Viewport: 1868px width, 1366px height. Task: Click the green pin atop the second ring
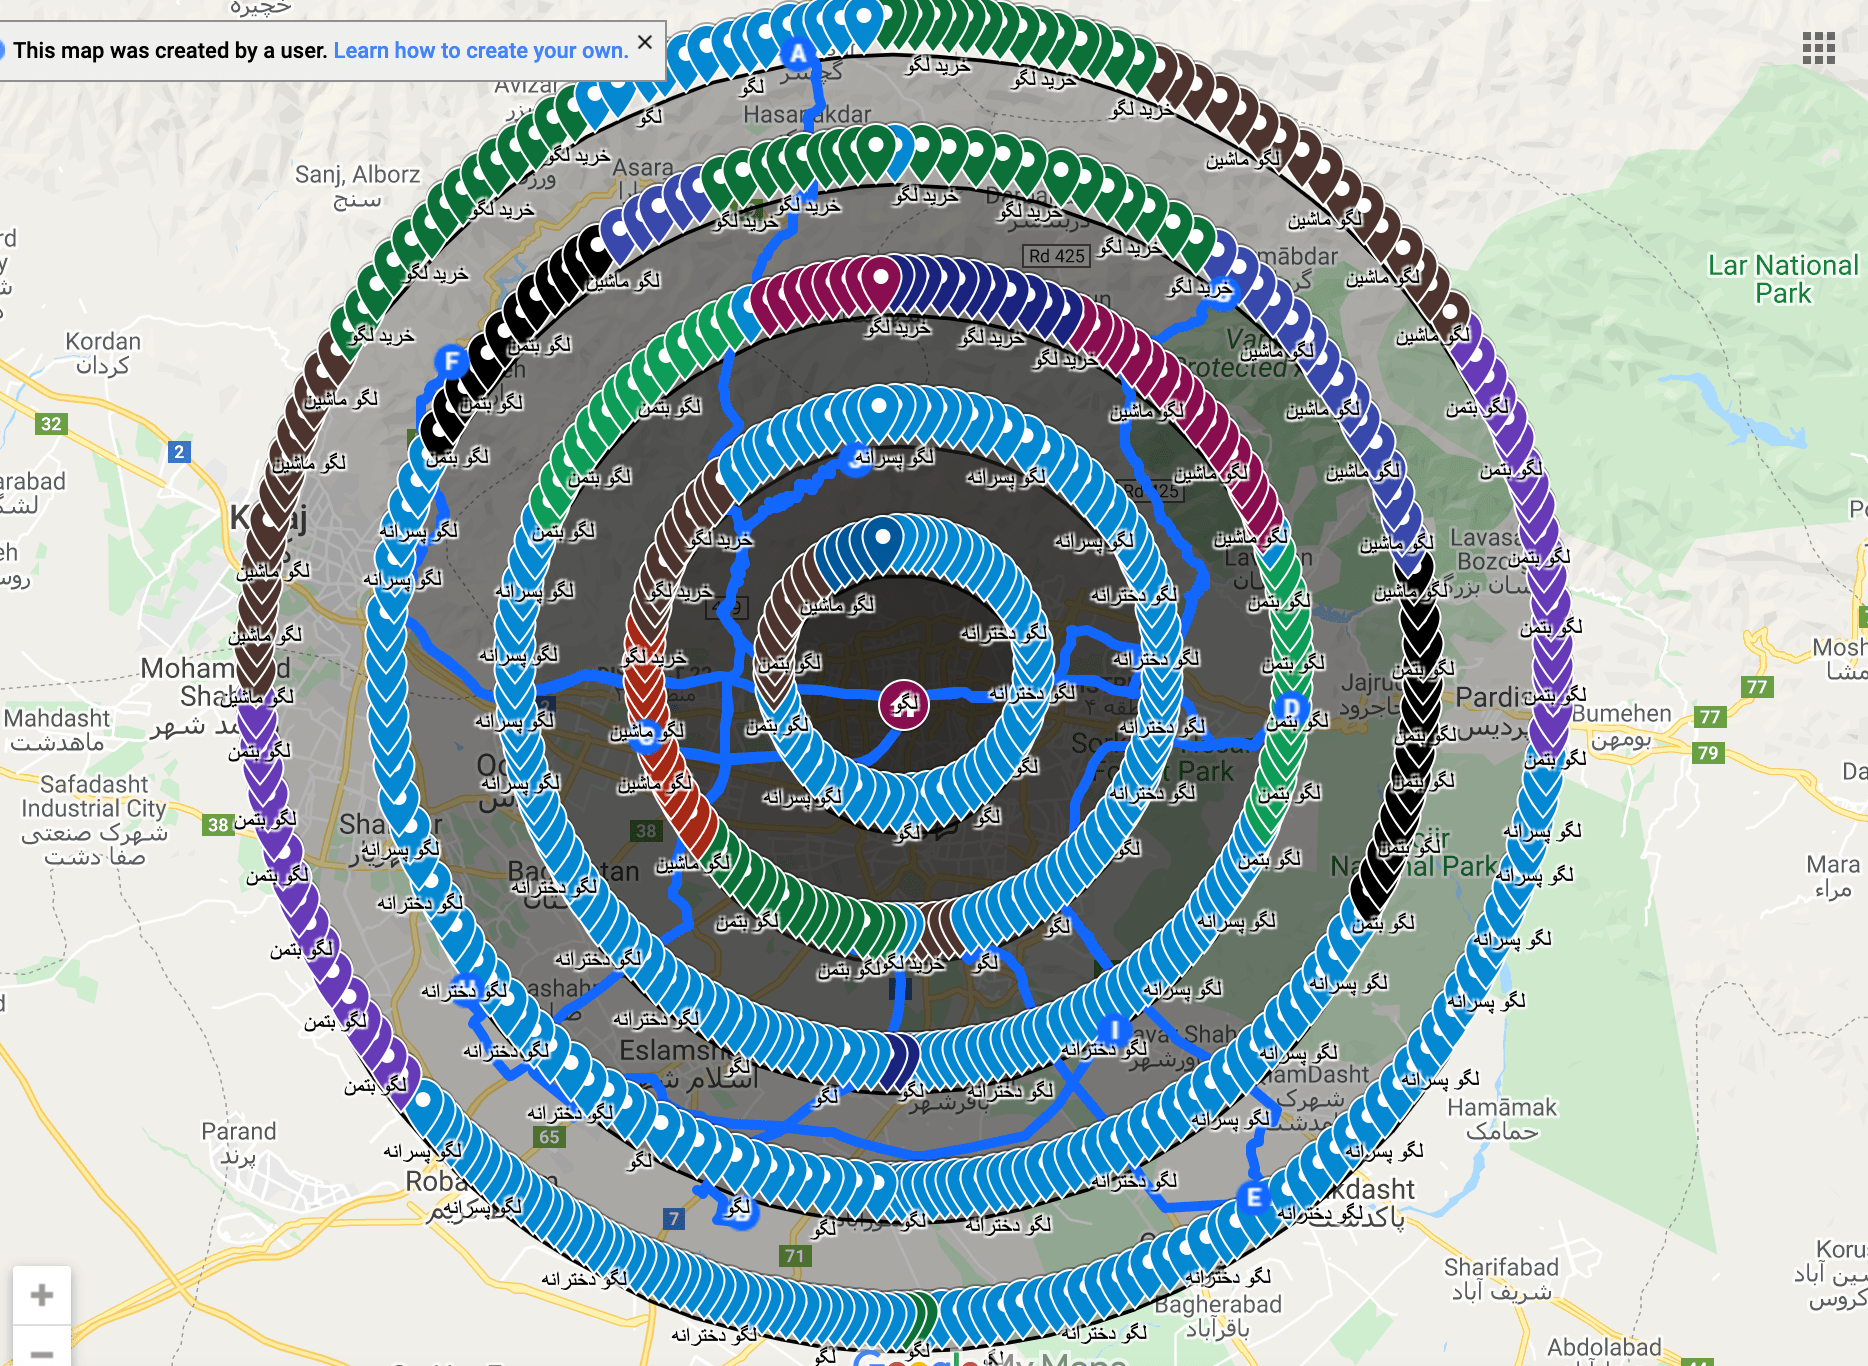(x=876, y=146)
